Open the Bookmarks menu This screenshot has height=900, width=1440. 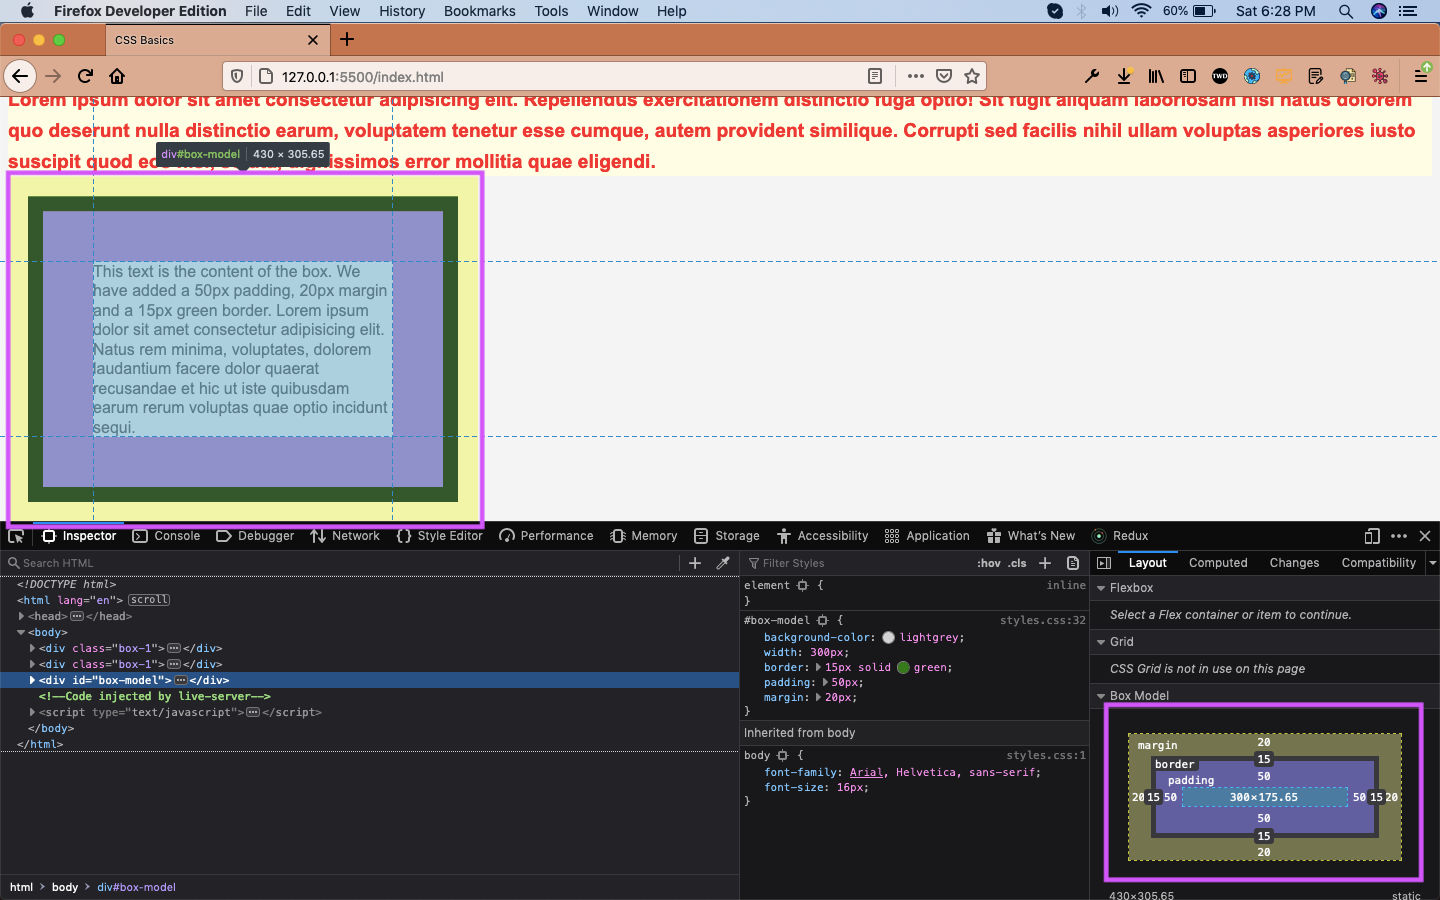pos(479,11)
